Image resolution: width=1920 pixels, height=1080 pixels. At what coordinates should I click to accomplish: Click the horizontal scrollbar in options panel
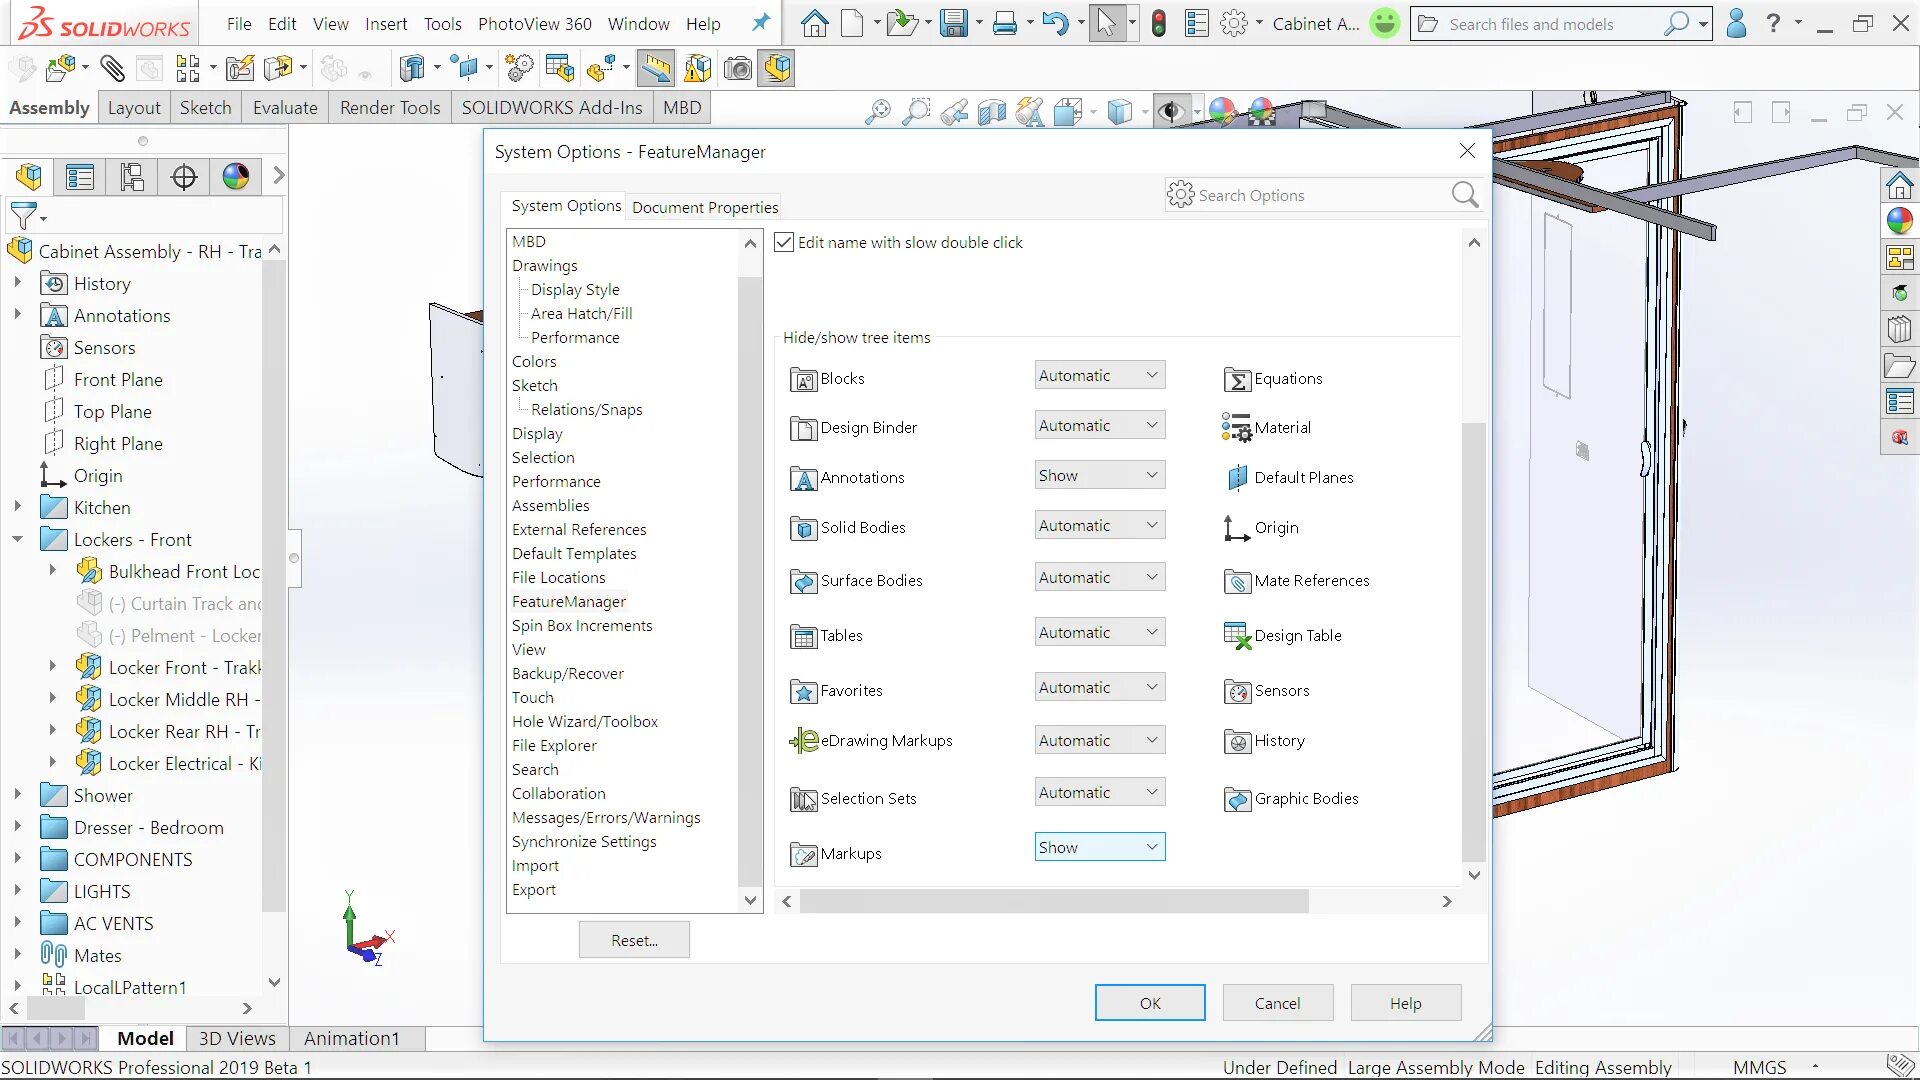click(x=1054, y=901)
